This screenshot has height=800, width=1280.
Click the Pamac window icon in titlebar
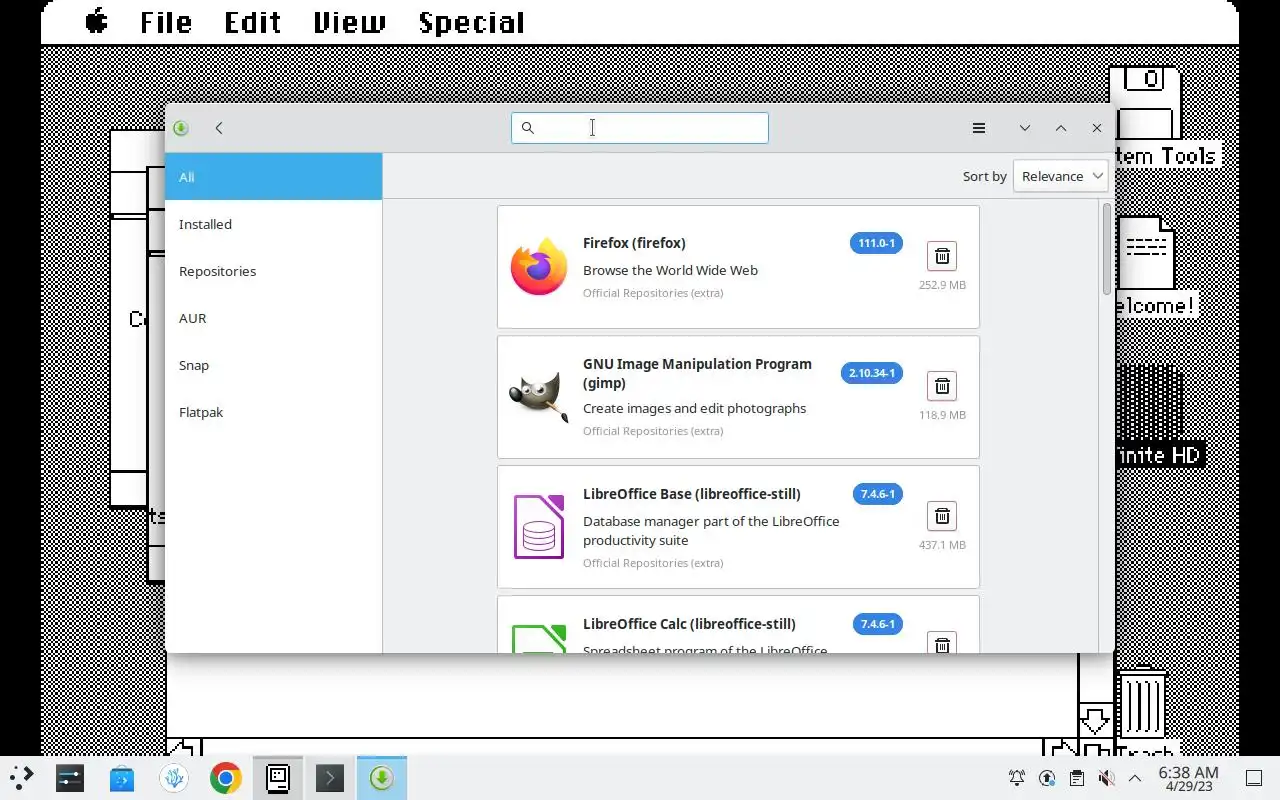181,128
